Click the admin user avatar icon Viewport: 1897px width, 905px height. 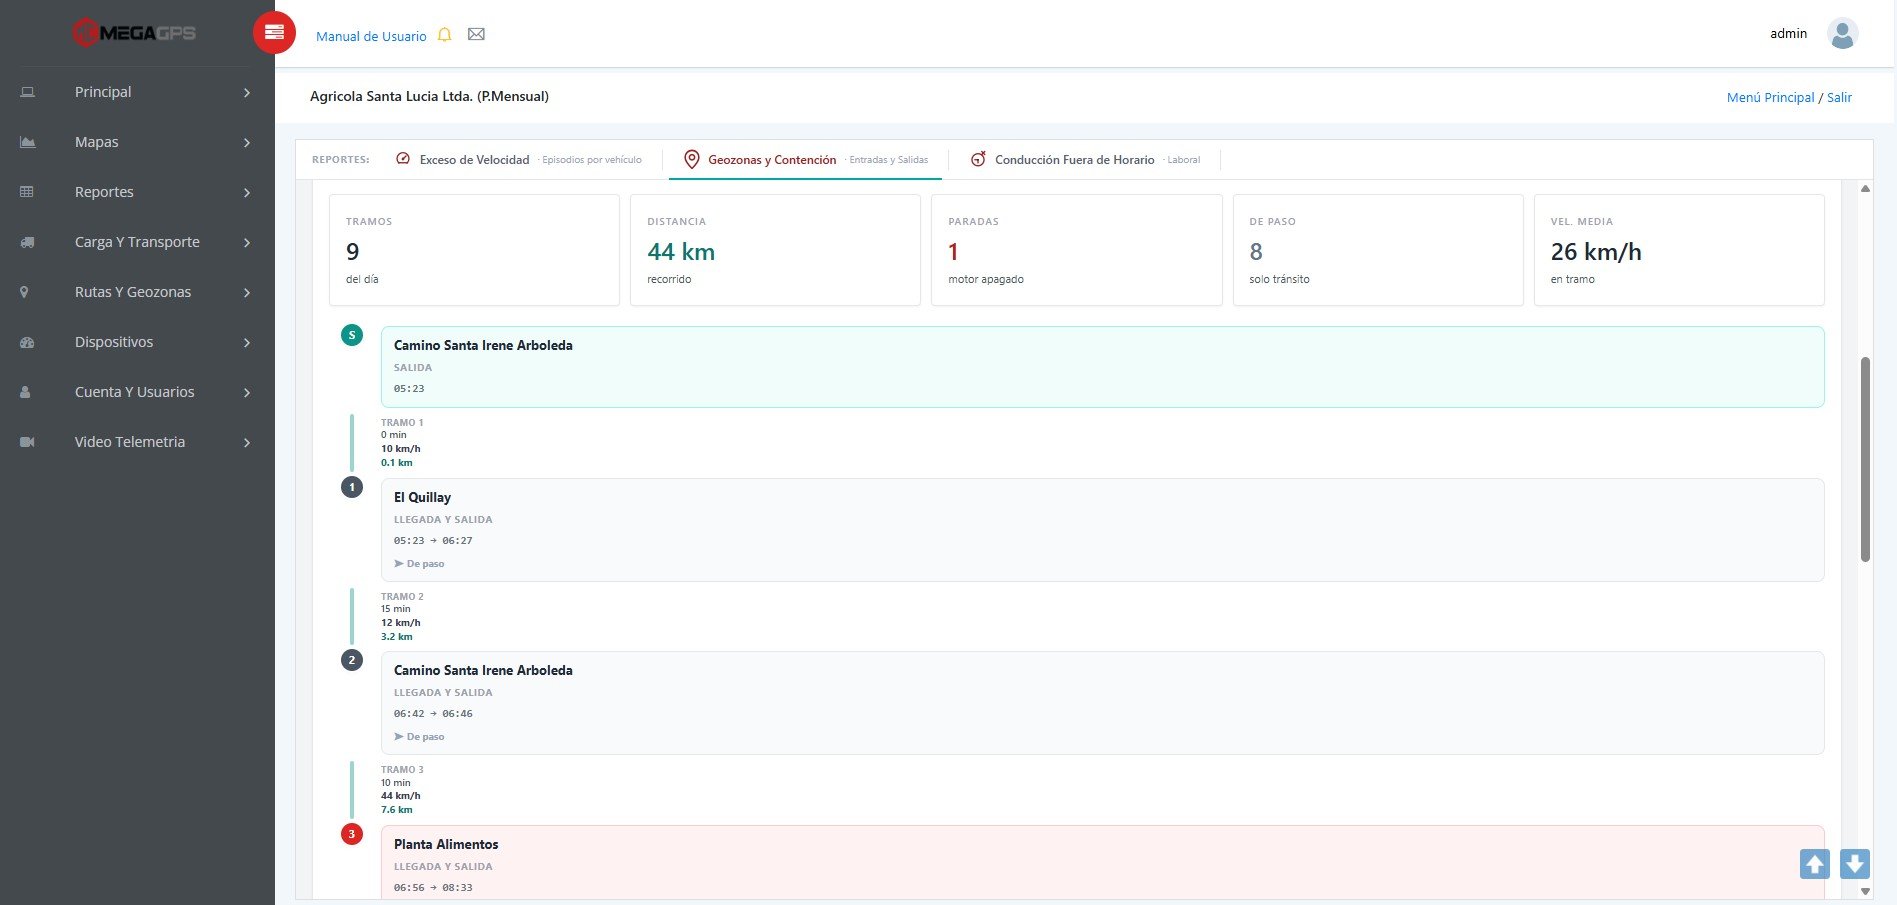click(x=1842, y=34)
